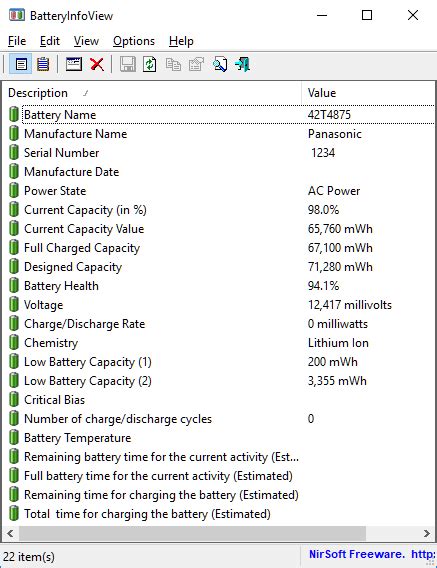Open the NirSoft Freeware link

point(372,554)
